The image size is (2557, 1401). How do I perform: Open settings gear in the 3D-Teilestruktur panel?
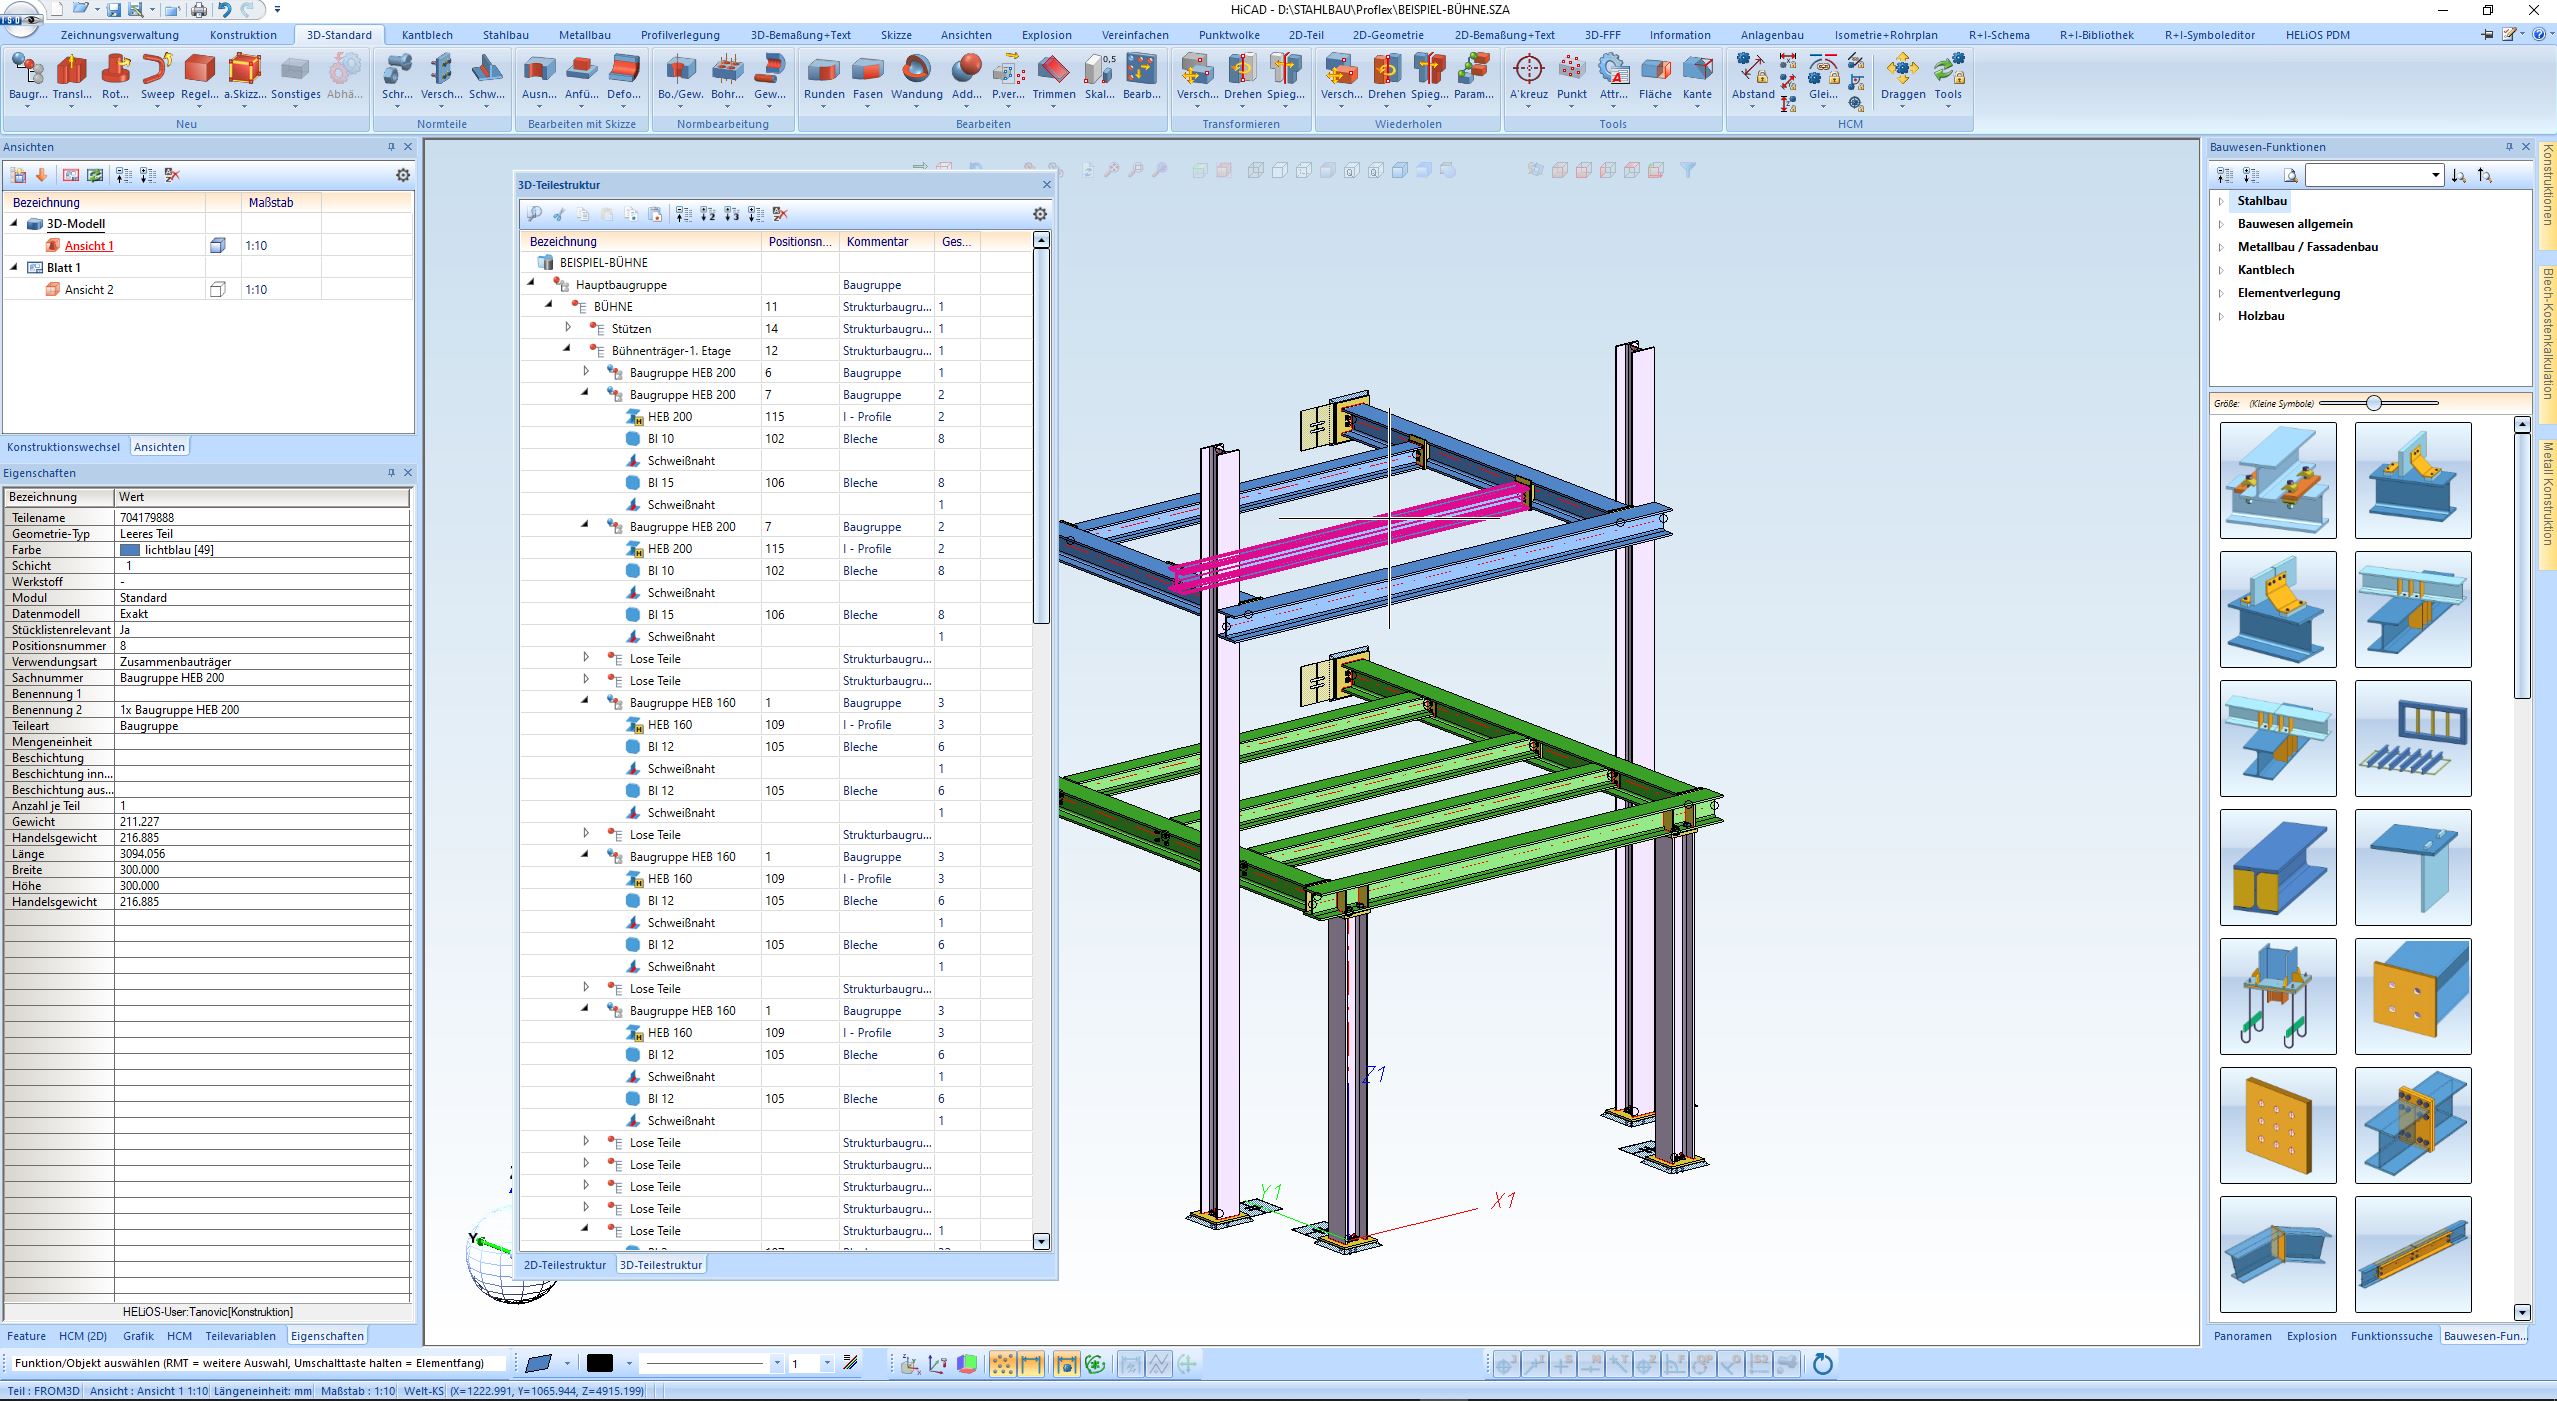click(1040, 214)
